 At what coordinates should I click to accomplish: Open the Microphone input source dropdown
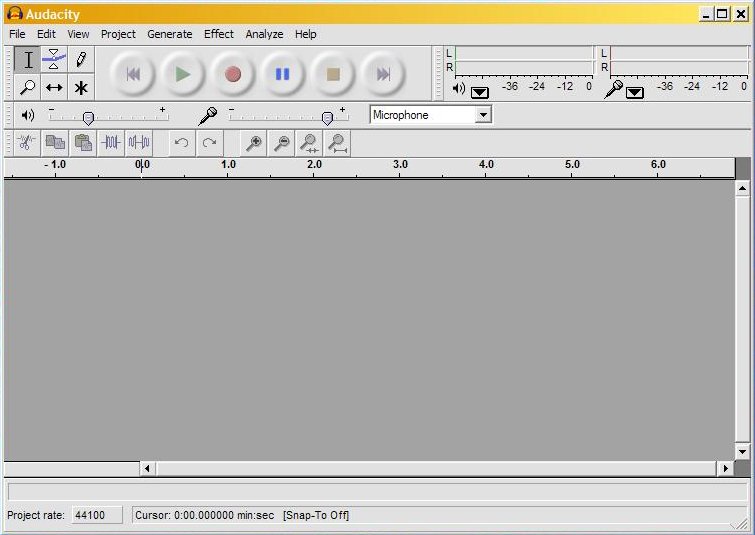[483, 115]
